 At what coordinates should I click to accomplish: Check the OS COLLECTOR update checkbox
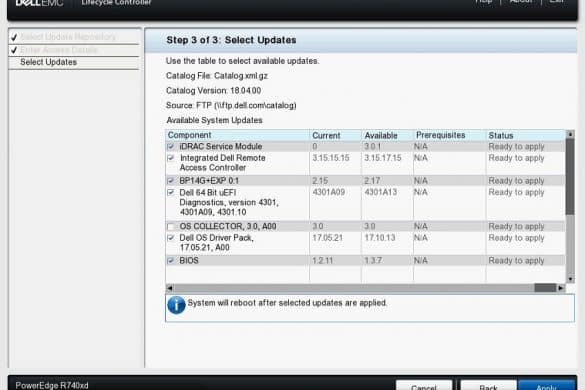[171, 227]
